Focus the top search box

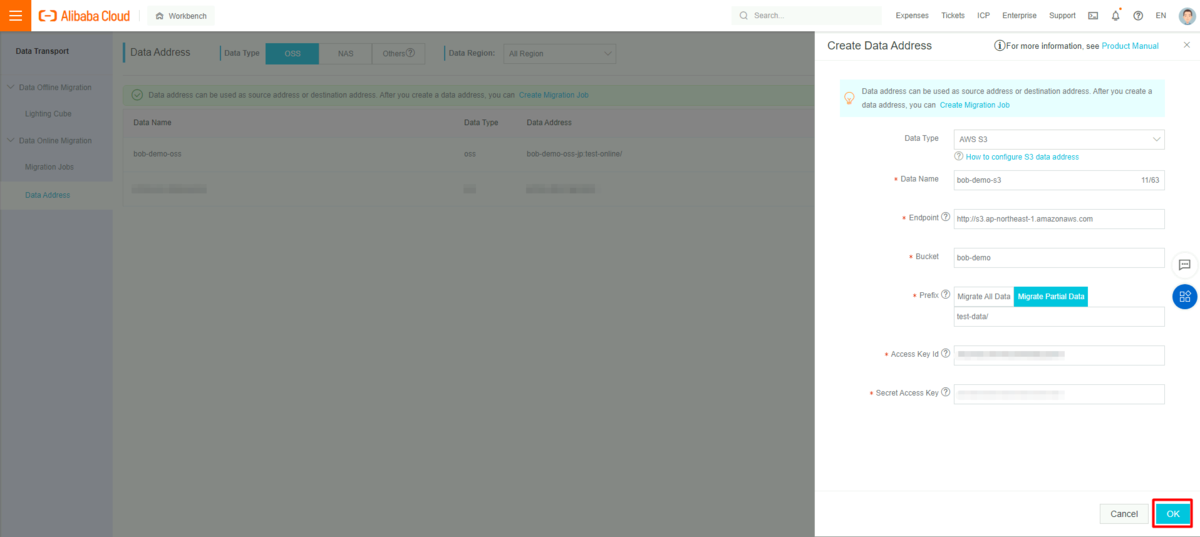click(806, 16)
